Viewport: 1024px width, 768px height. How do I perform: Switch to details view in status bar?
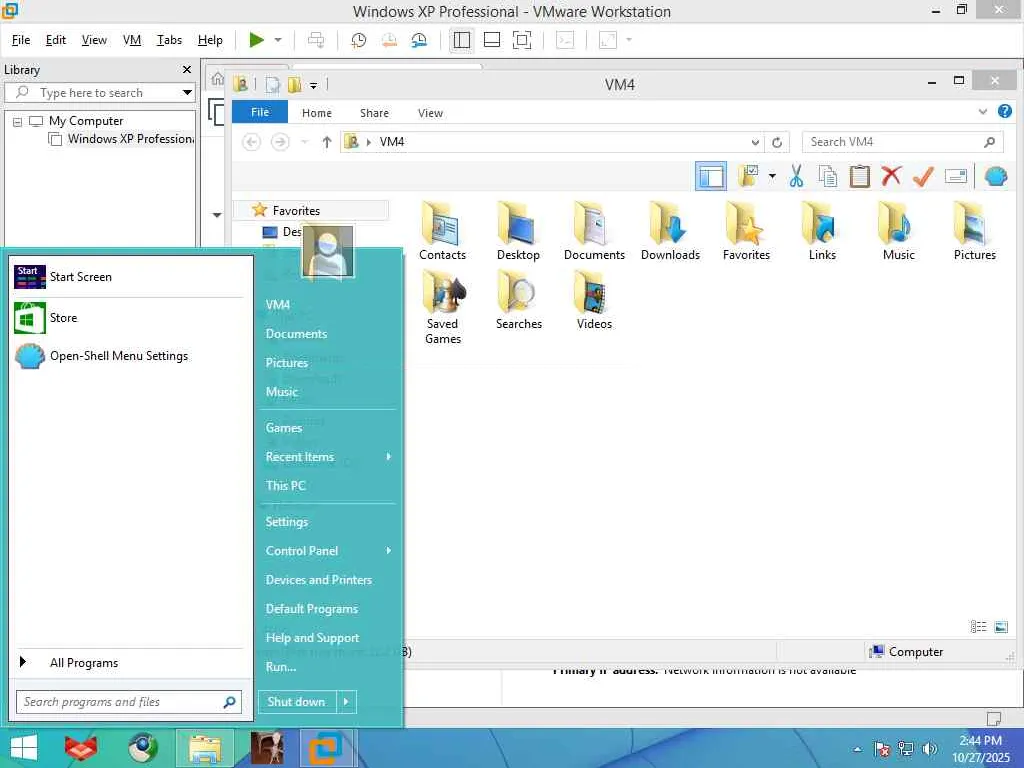(978, 627)
